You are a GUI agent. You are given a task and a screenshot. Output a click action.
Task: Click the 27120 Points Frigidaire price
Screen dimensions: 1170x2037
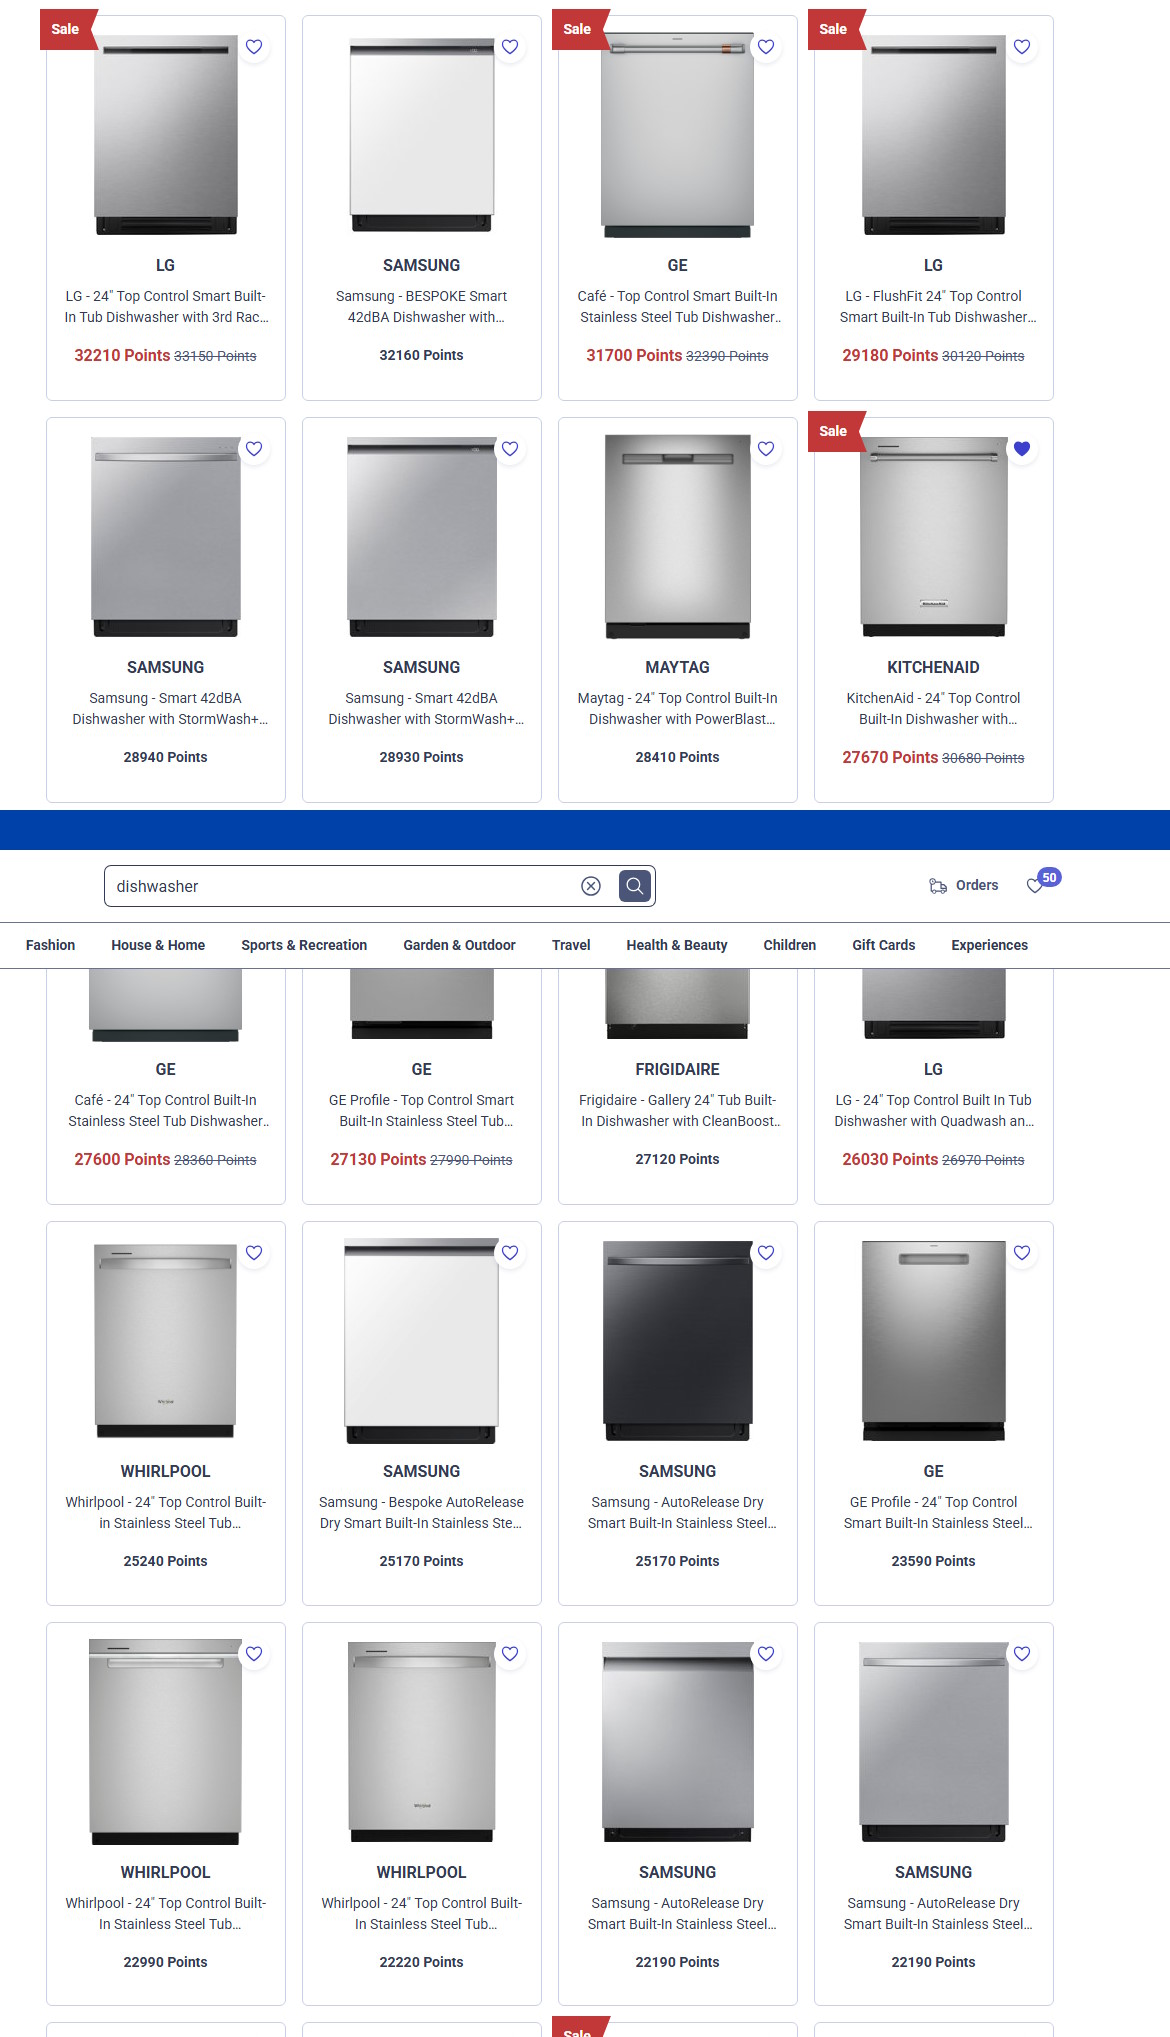coord(678,1159)
